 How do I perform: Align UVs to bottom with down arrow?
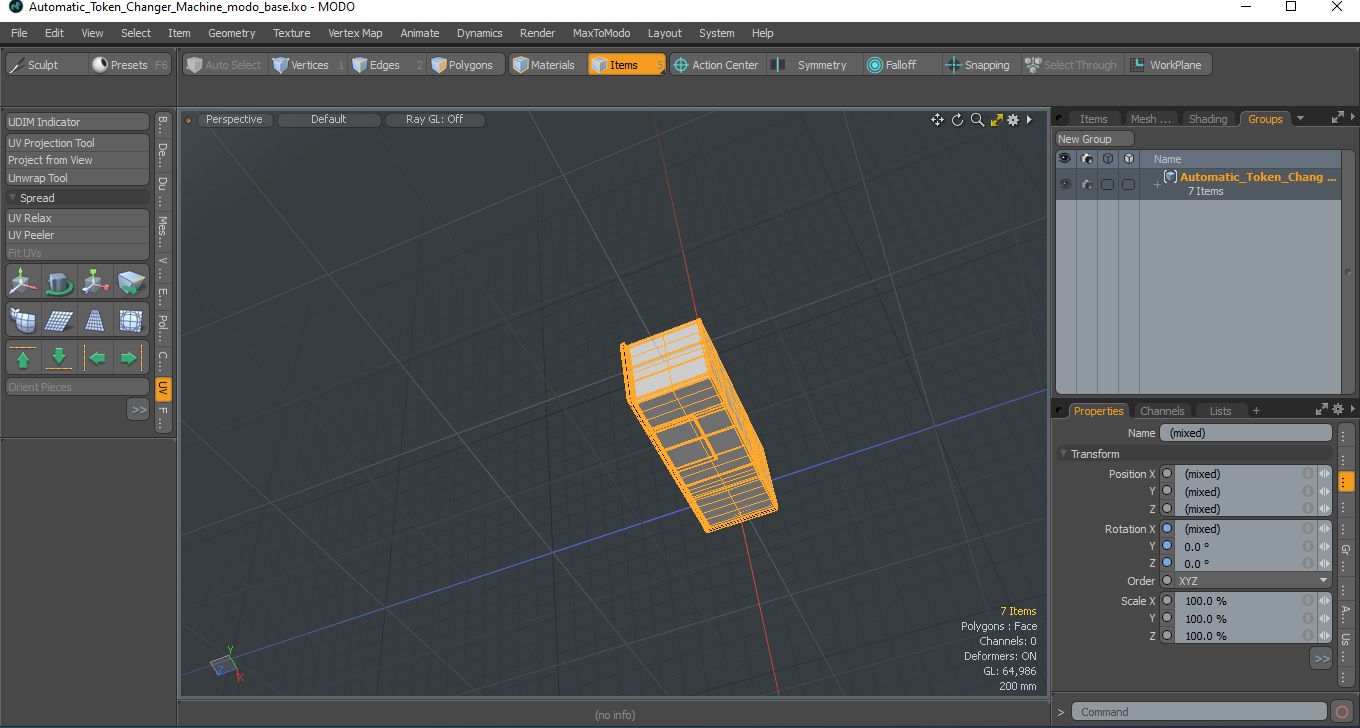tap(59, 357)
